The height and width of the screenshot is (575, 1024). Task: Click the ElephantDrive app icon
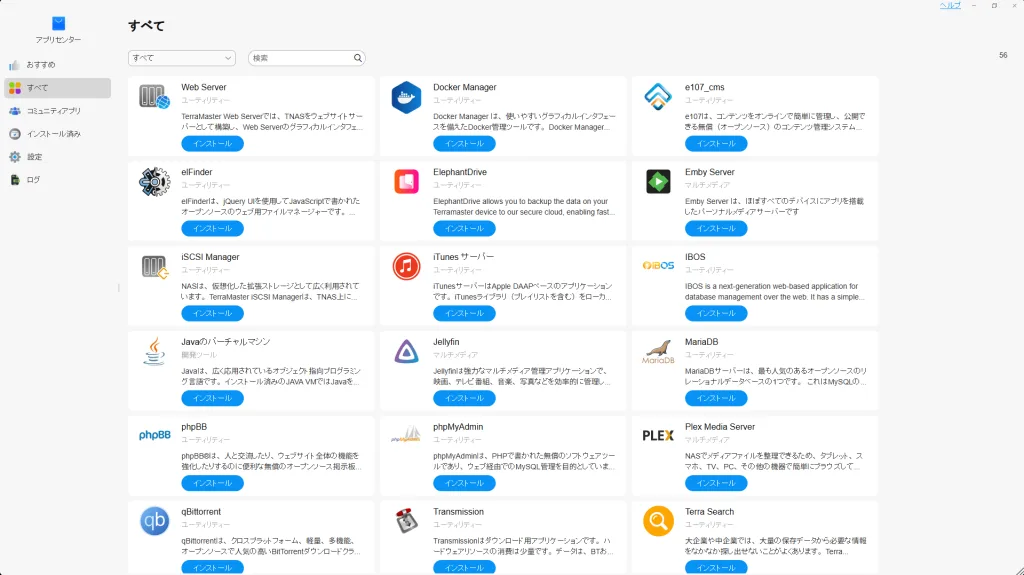coord(406,182)
